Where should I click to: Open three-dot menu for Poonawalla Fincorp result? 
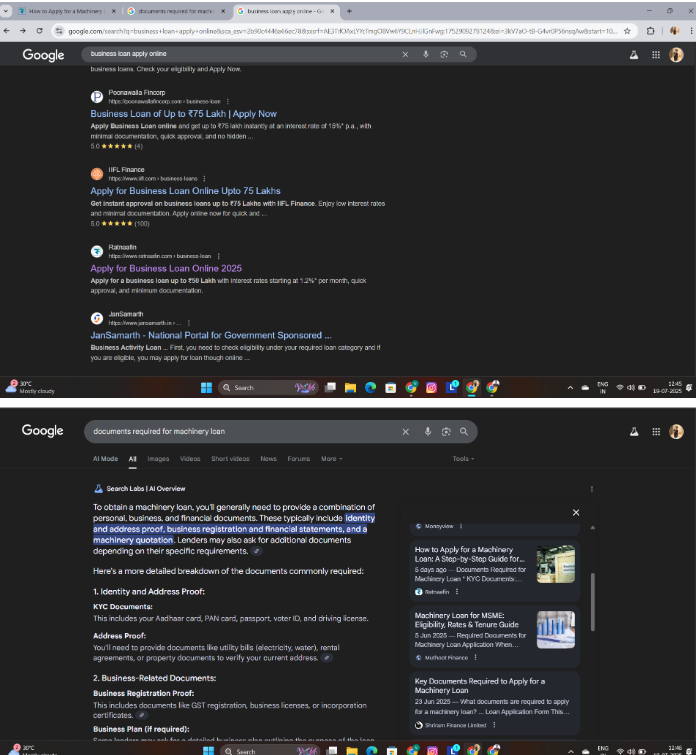pos(227,102)
